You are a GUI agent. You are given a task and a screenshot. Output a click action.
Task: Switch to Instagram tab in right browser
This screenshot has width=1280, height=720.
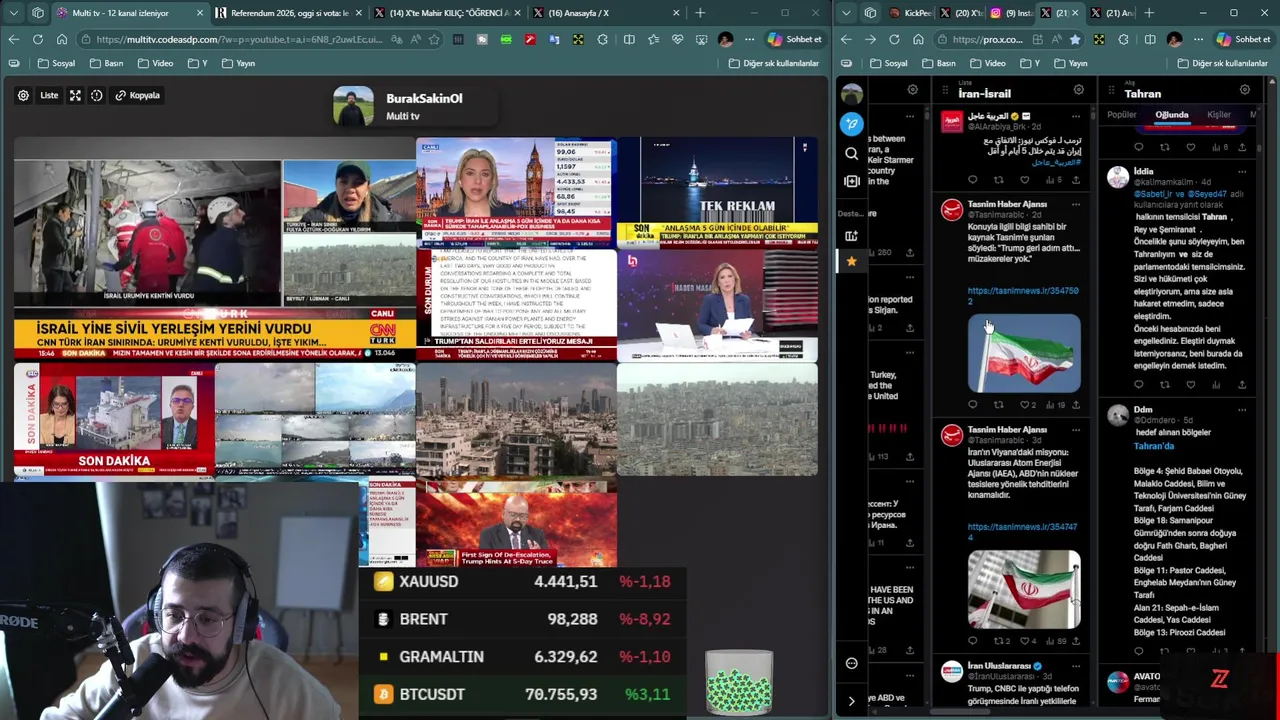[1012, 13]
